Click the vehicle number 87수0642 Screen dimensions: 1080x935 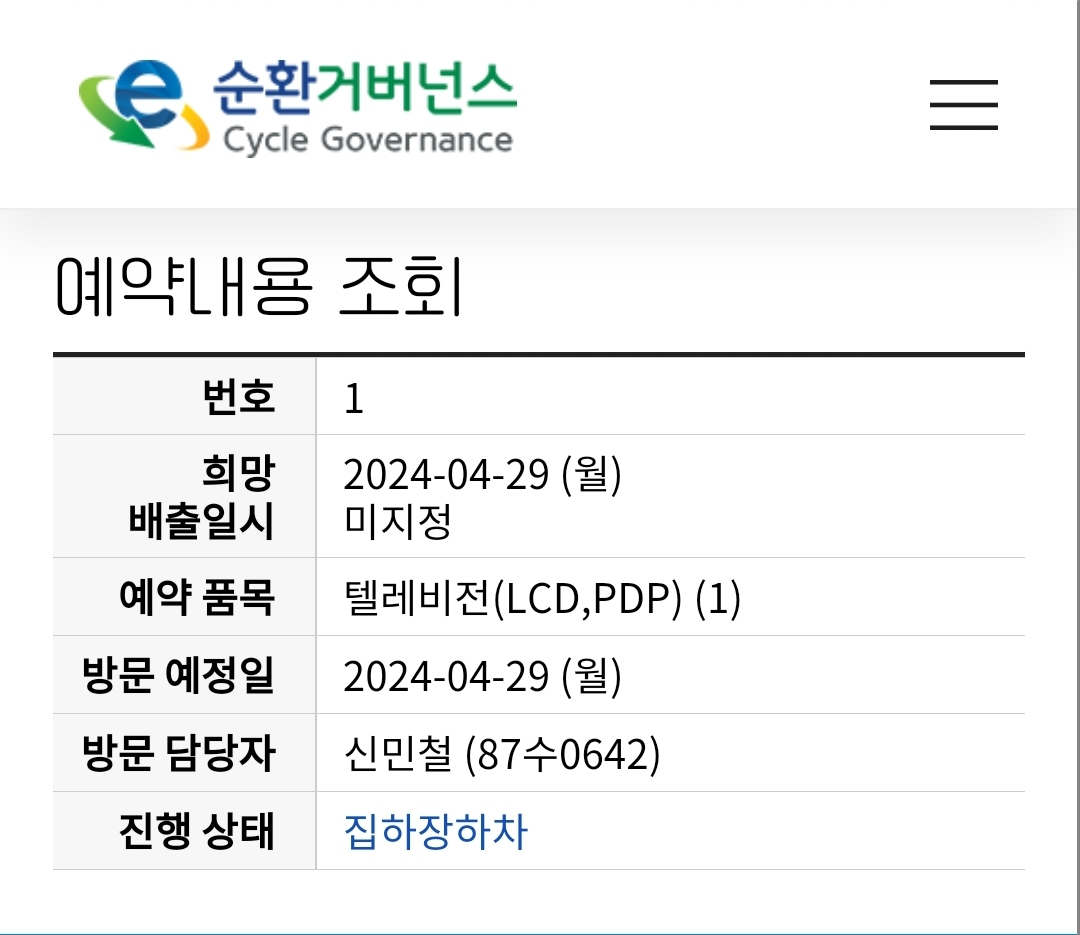pos(563,755)
